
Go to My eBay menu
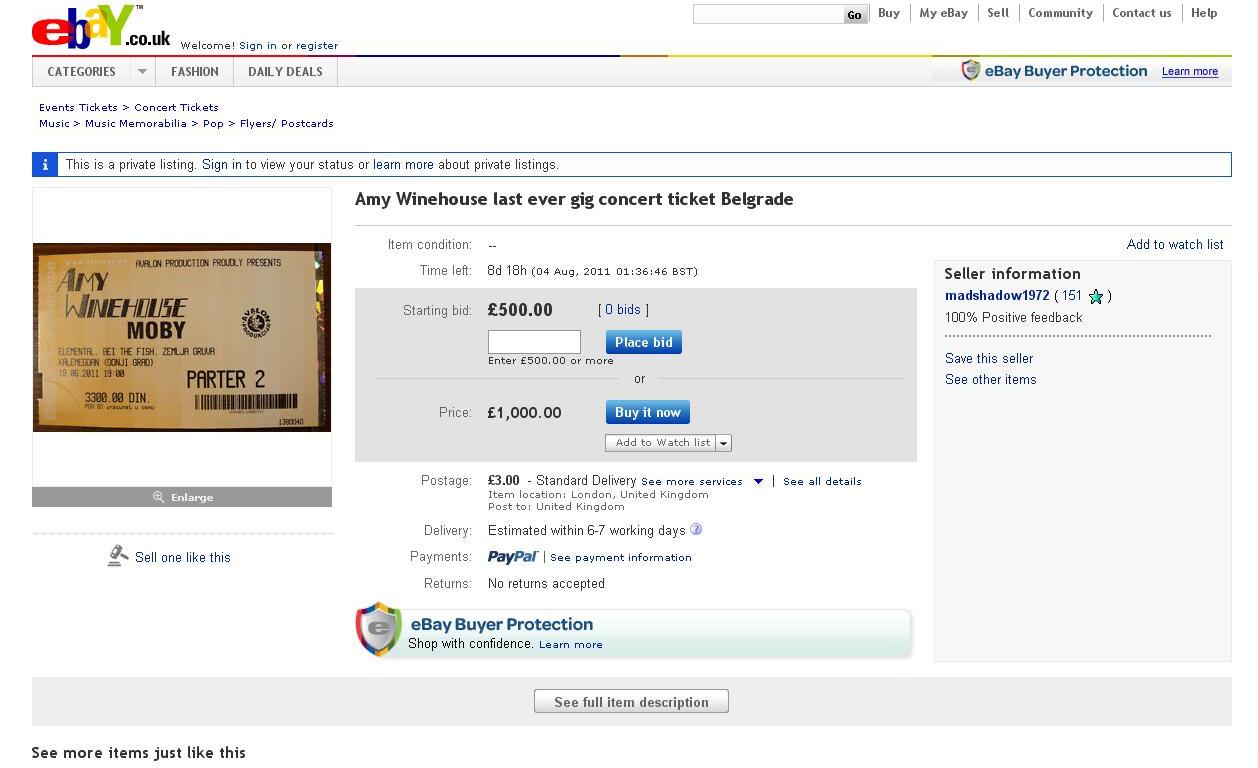943,13
